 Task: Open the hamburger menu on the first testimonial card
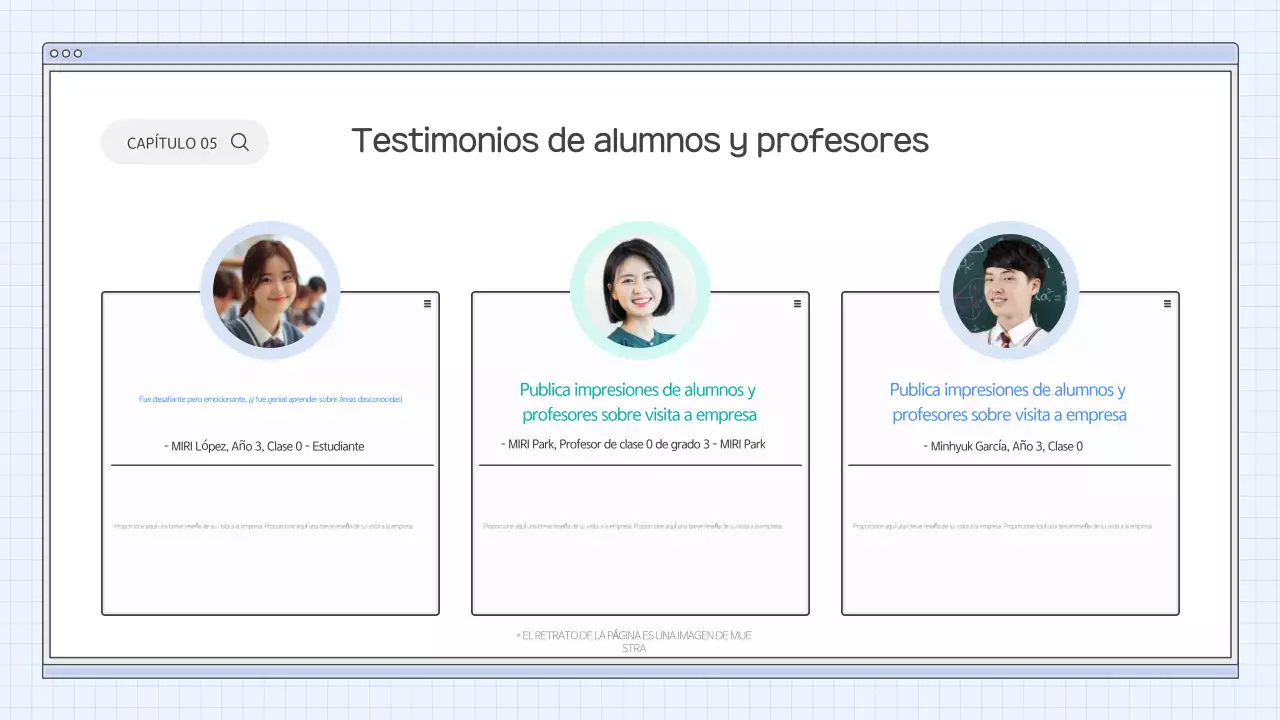click(x=427, y=303)
